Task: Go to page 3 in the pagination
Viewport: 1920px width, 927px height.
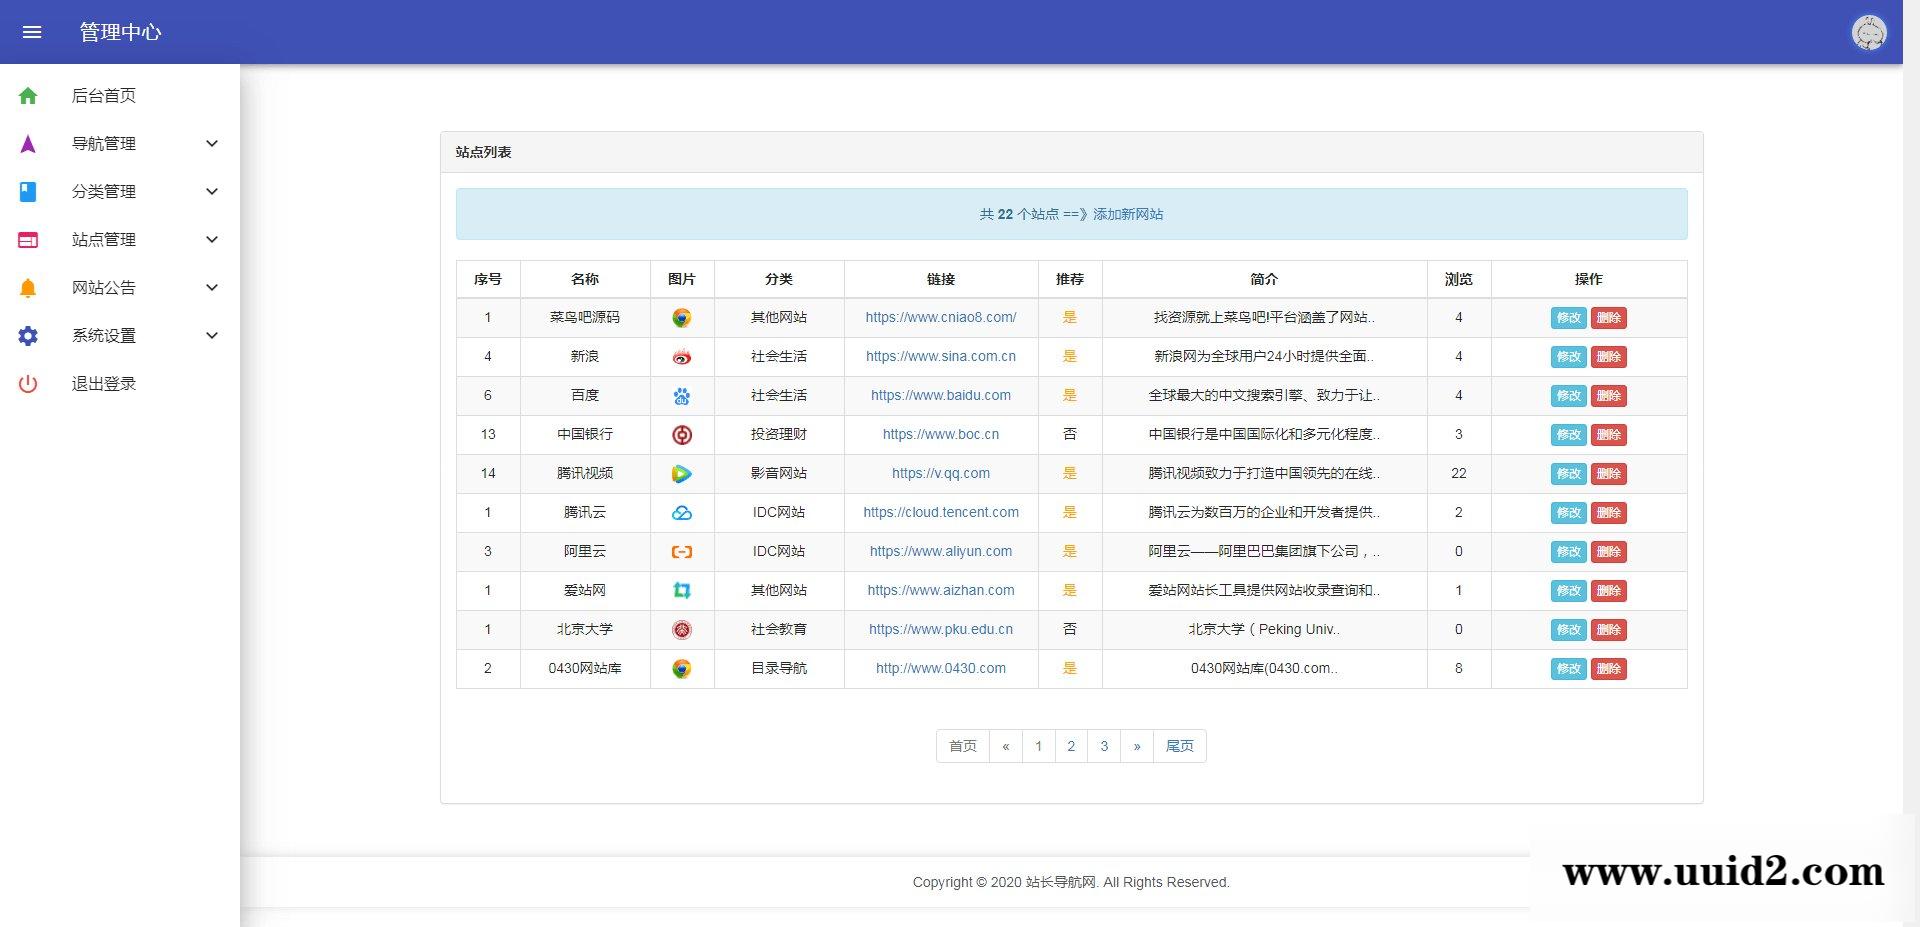Action: pyautogui.click(x=1104, y=746)
